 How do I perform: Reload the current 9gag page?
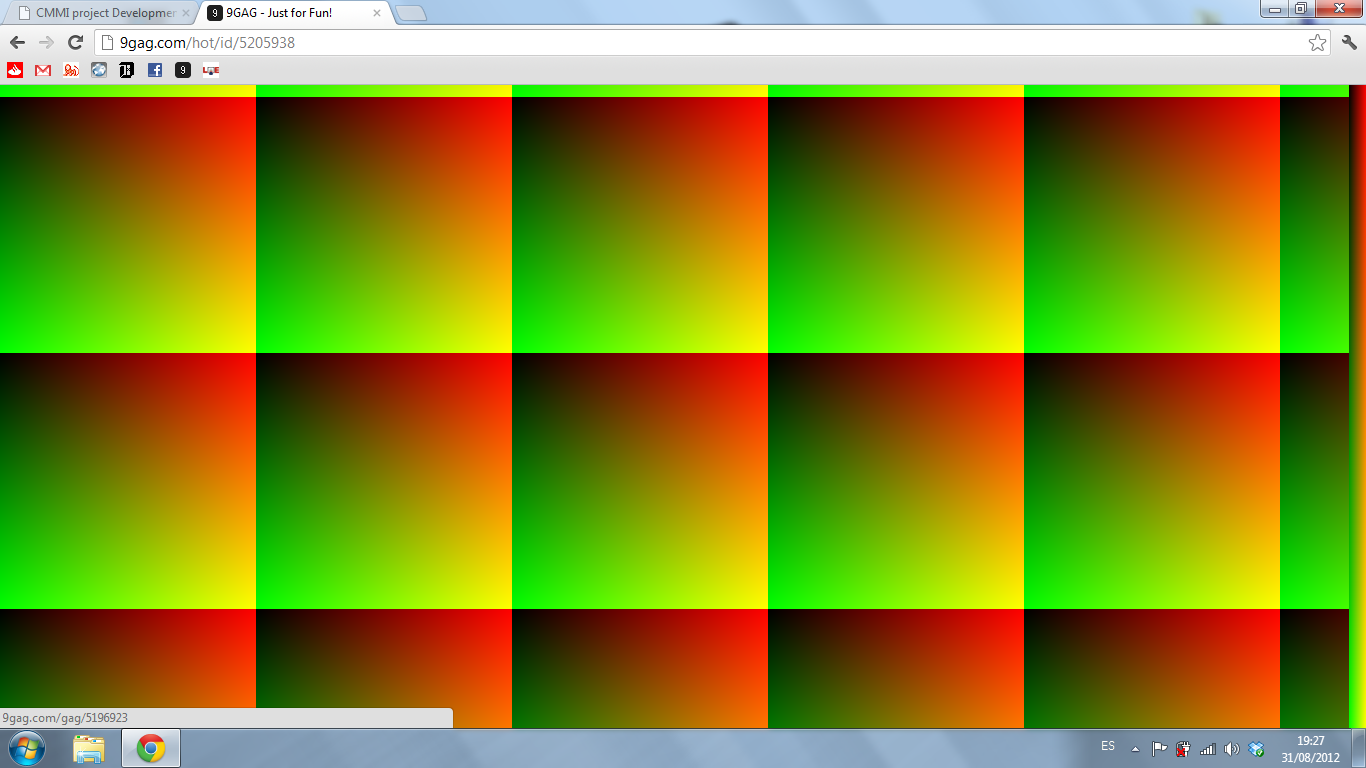click(x=75, y=43)
